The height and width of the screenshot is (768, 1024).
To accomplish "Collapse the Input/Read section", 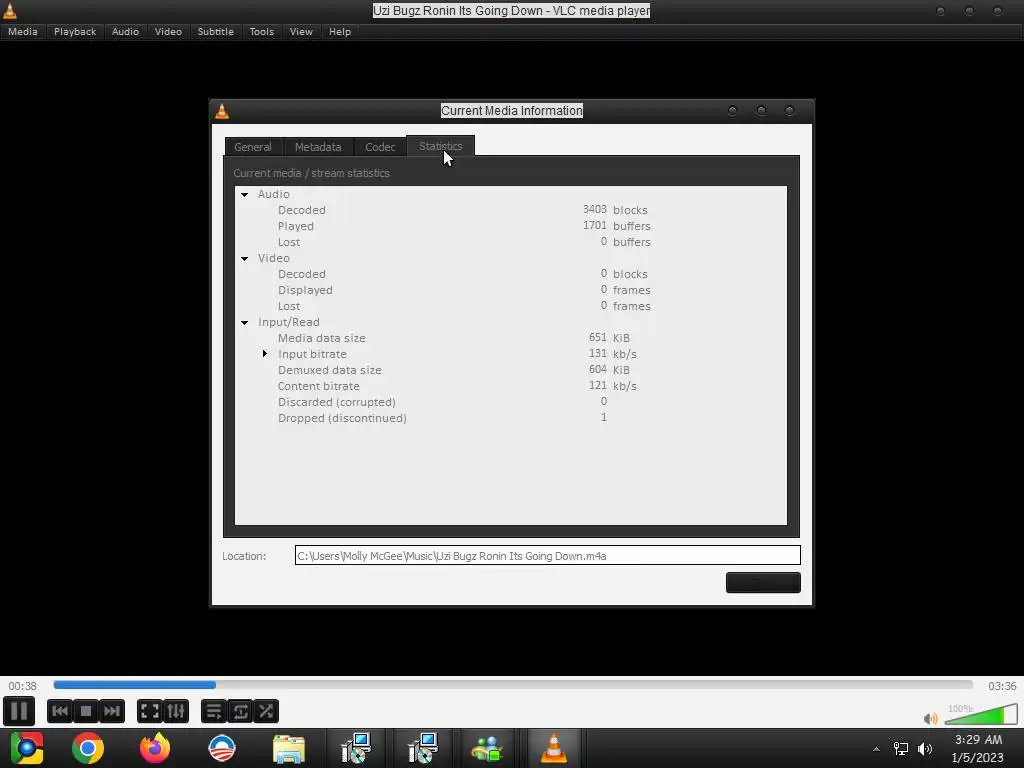I will pos(245,323).
